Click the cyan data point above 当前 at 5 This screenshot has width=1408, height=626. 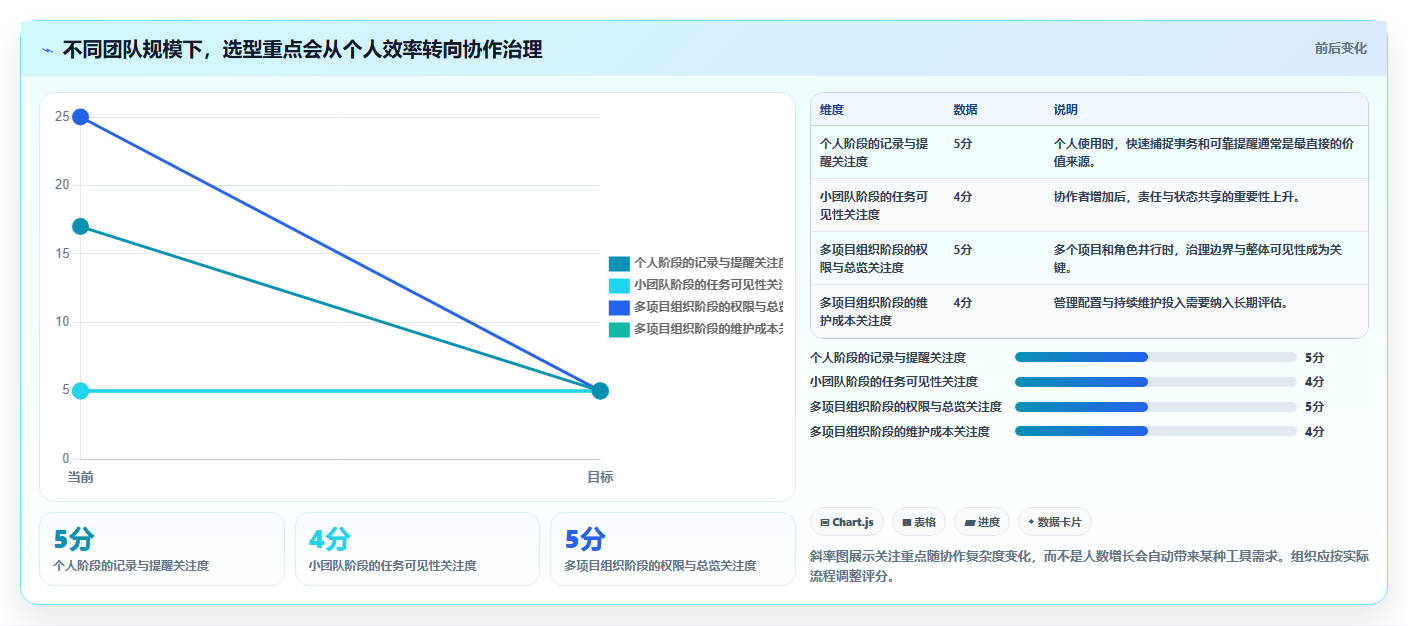pos(81,391)
